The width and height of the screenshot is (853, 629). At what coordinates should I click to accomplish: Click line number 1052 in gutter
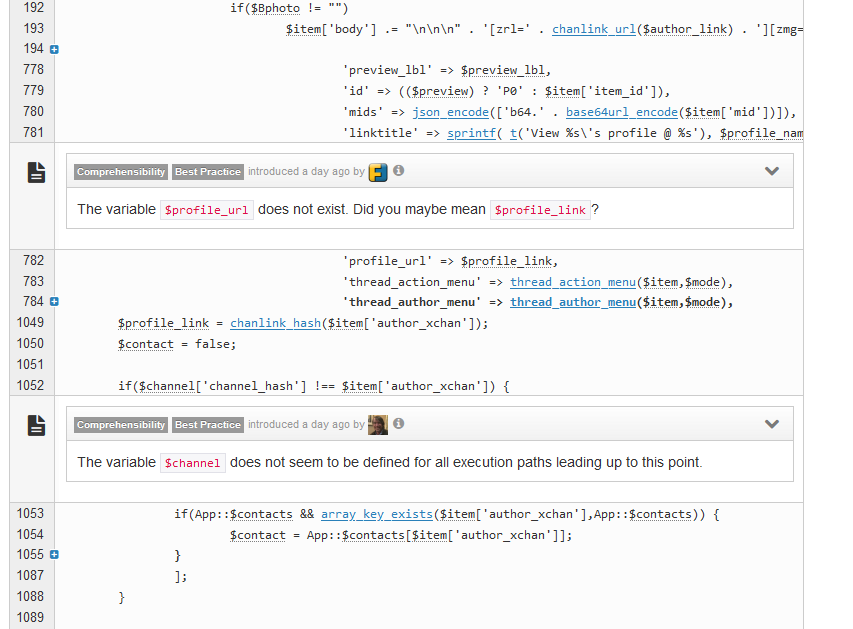(x=30, y=386)
